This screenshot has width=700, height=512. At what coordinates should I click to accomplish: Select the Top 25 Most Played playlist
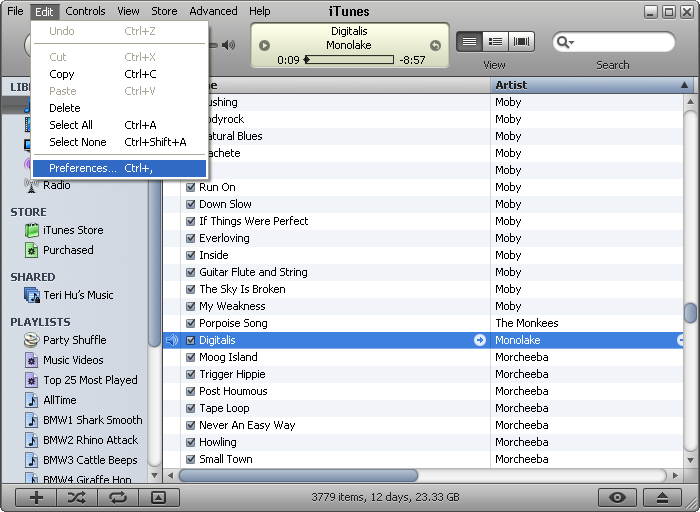point(90,380)
